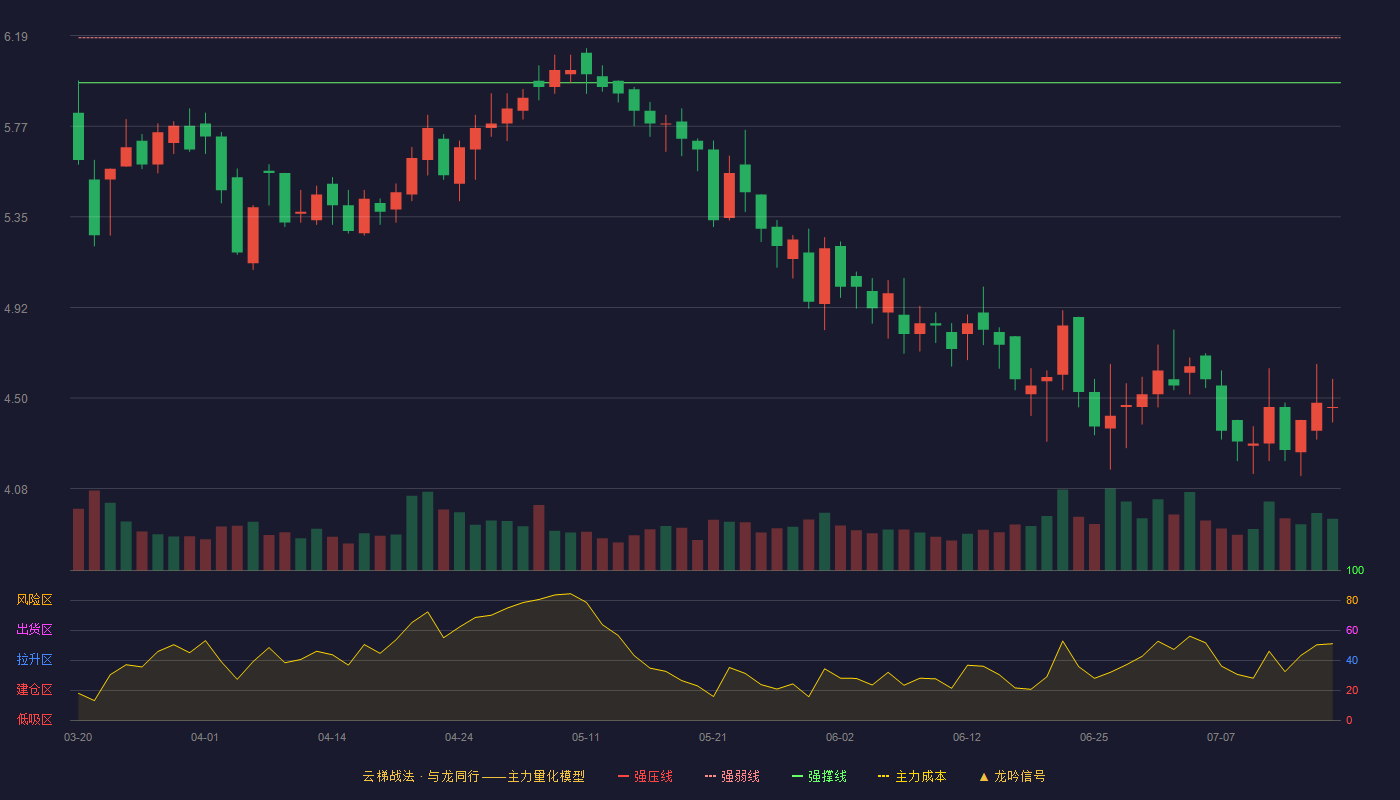Screen dimensions: 1400x800
Task: Toggle the 主力成本 legend entry
Action: [911, 776]
